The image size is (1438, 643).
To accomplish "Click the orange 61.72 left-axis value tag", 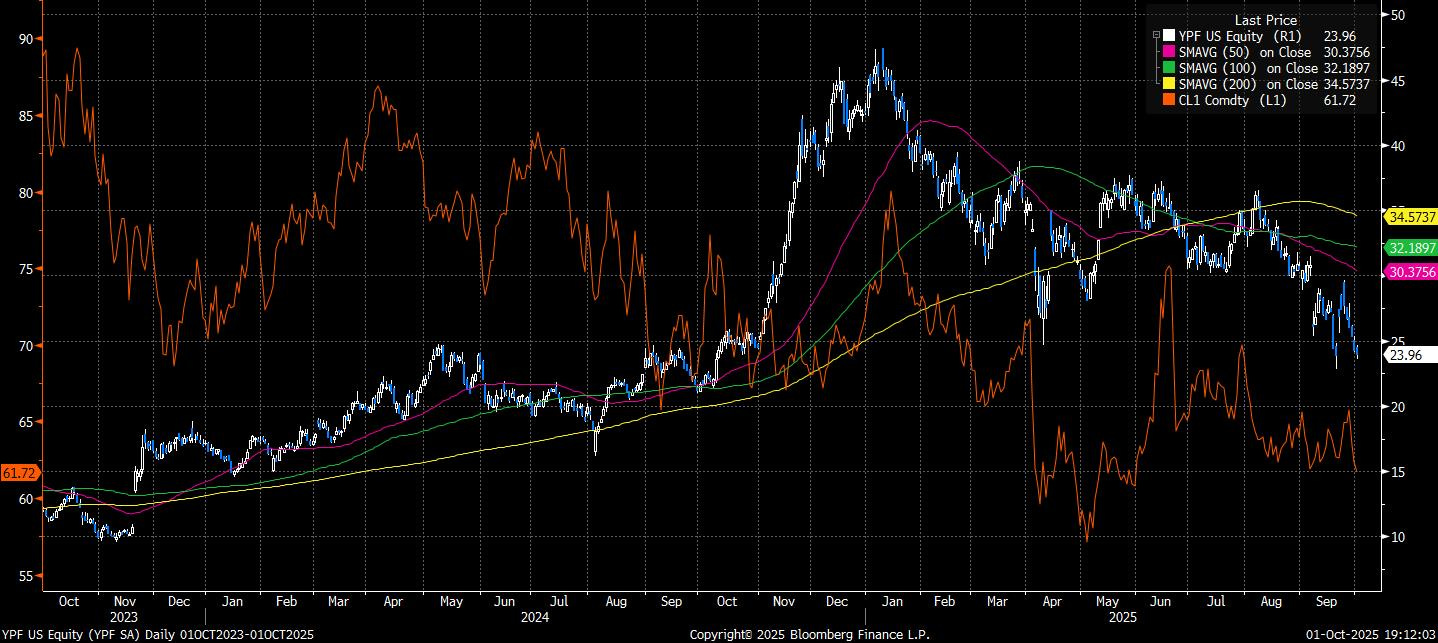I will coord(19,472).
